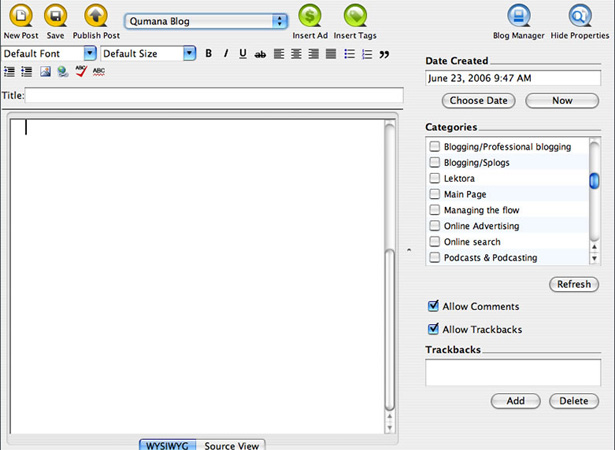Check the Blogging/Professional blogging category
This screenshot has width=615, height=450.
tap(435, 146)
